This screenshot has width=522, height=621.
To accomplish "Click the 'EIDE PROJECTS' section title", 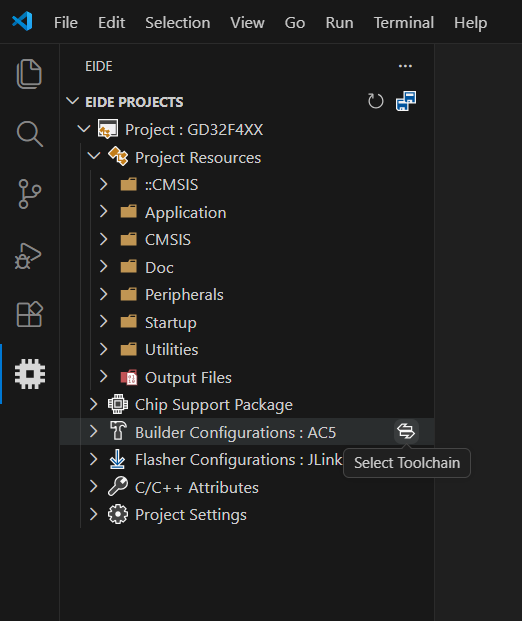I will point(134,102).
